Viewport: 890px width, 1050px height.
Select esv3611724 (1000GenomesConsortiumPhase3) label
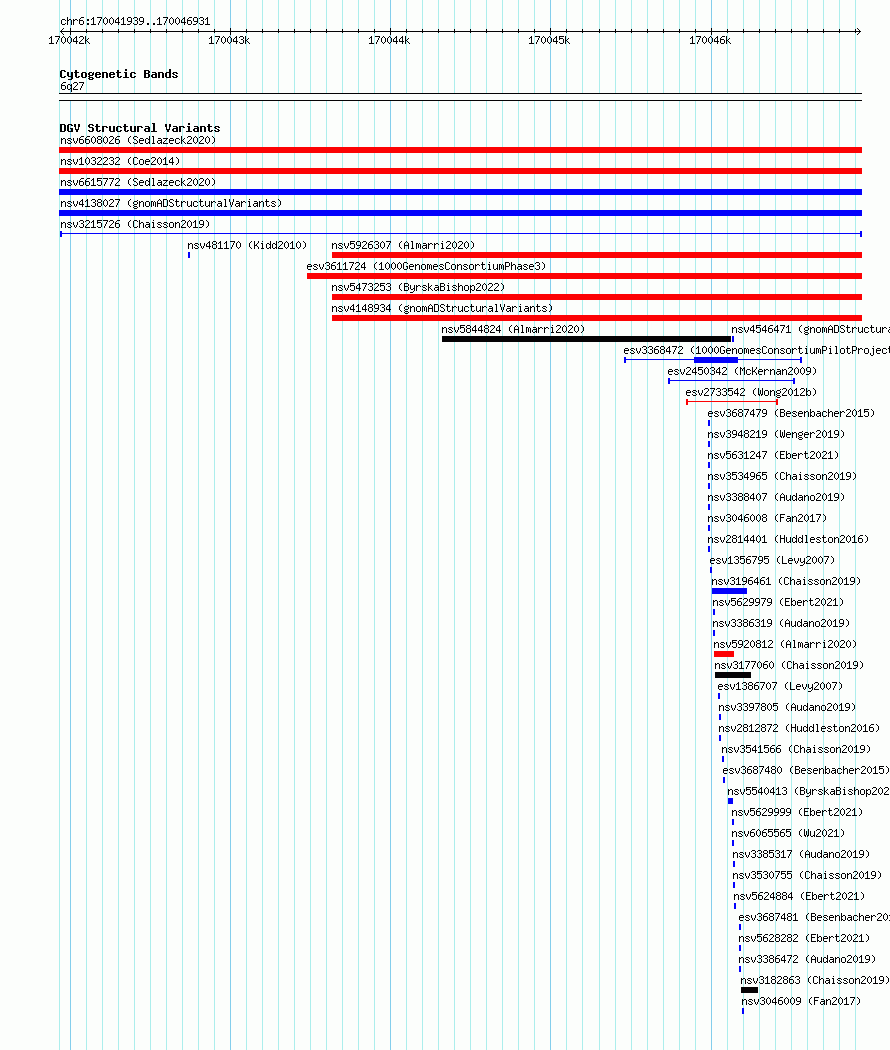click(x=426, y=267)
